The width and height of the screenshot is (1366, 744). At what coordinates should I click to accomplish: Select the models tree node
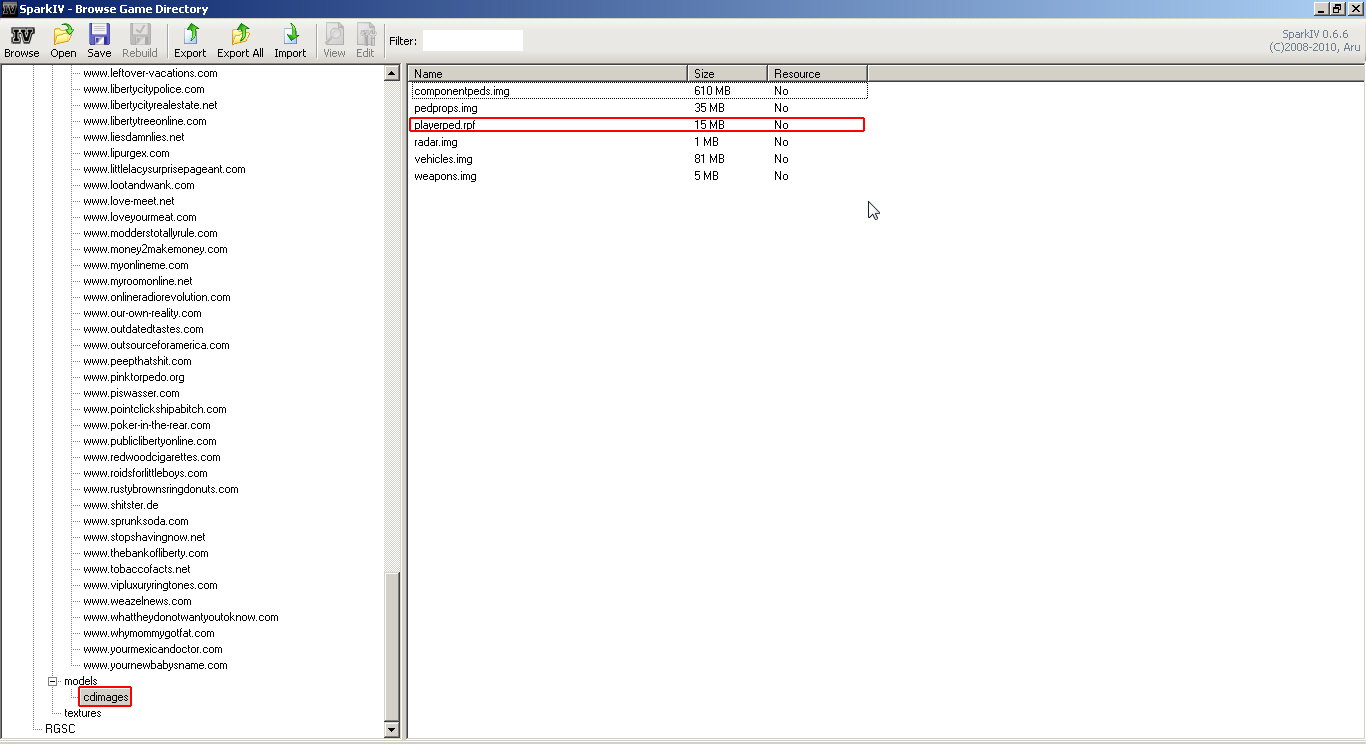click(x=81, y=681)
